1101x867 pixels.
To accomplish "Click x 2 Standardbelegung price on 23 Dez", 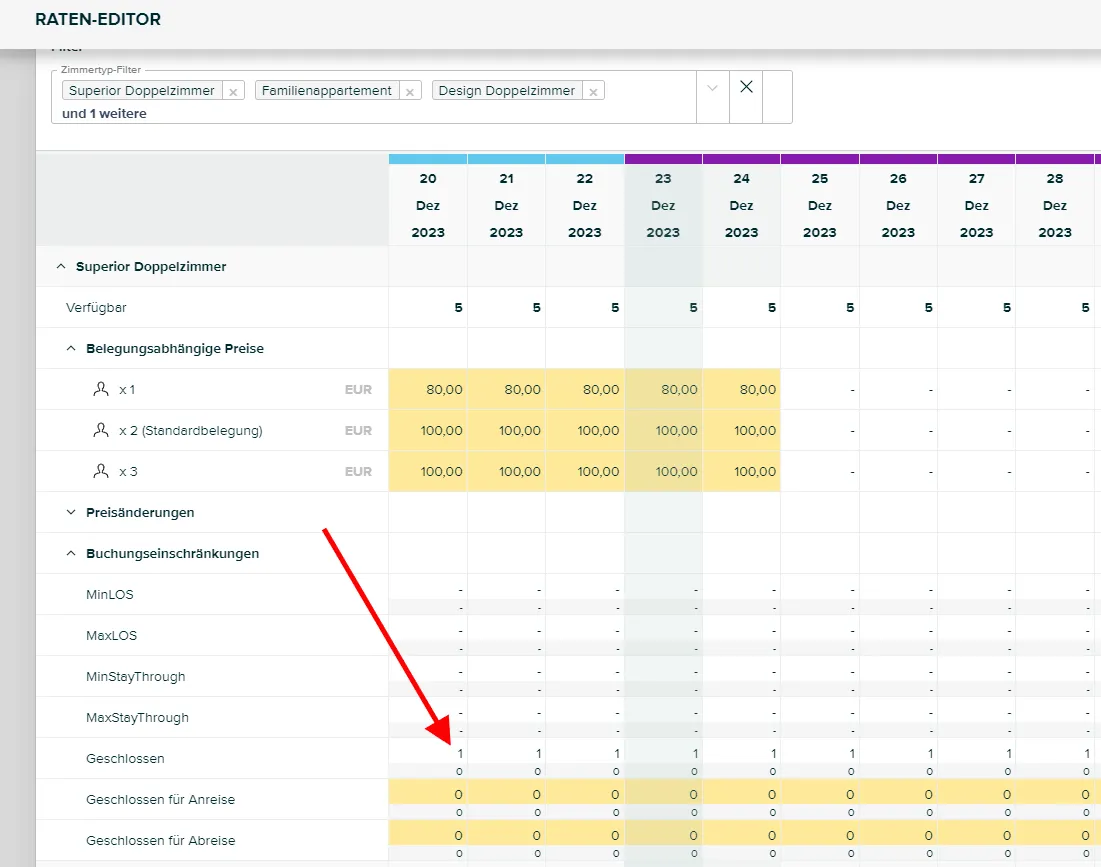I will [663, 430].
